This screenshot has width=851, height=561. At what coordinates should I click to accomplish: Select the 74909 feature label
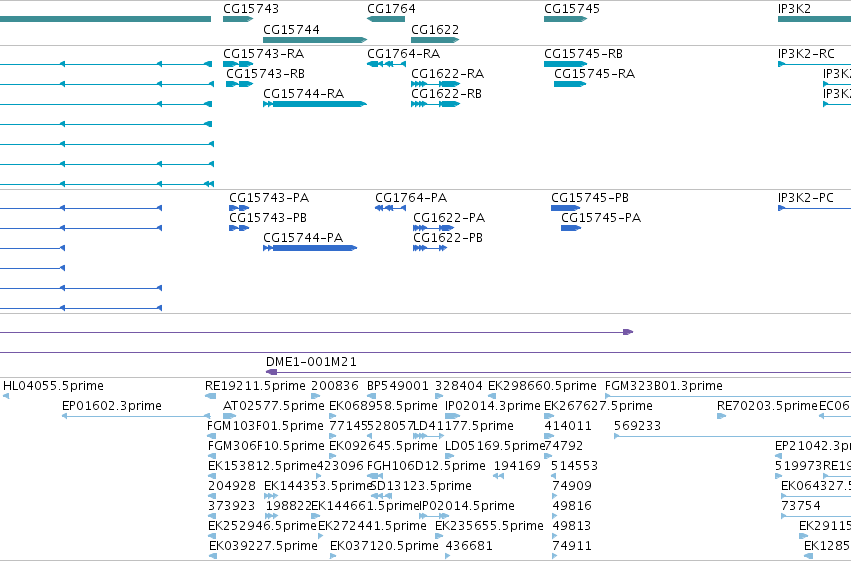coord(572,486)
